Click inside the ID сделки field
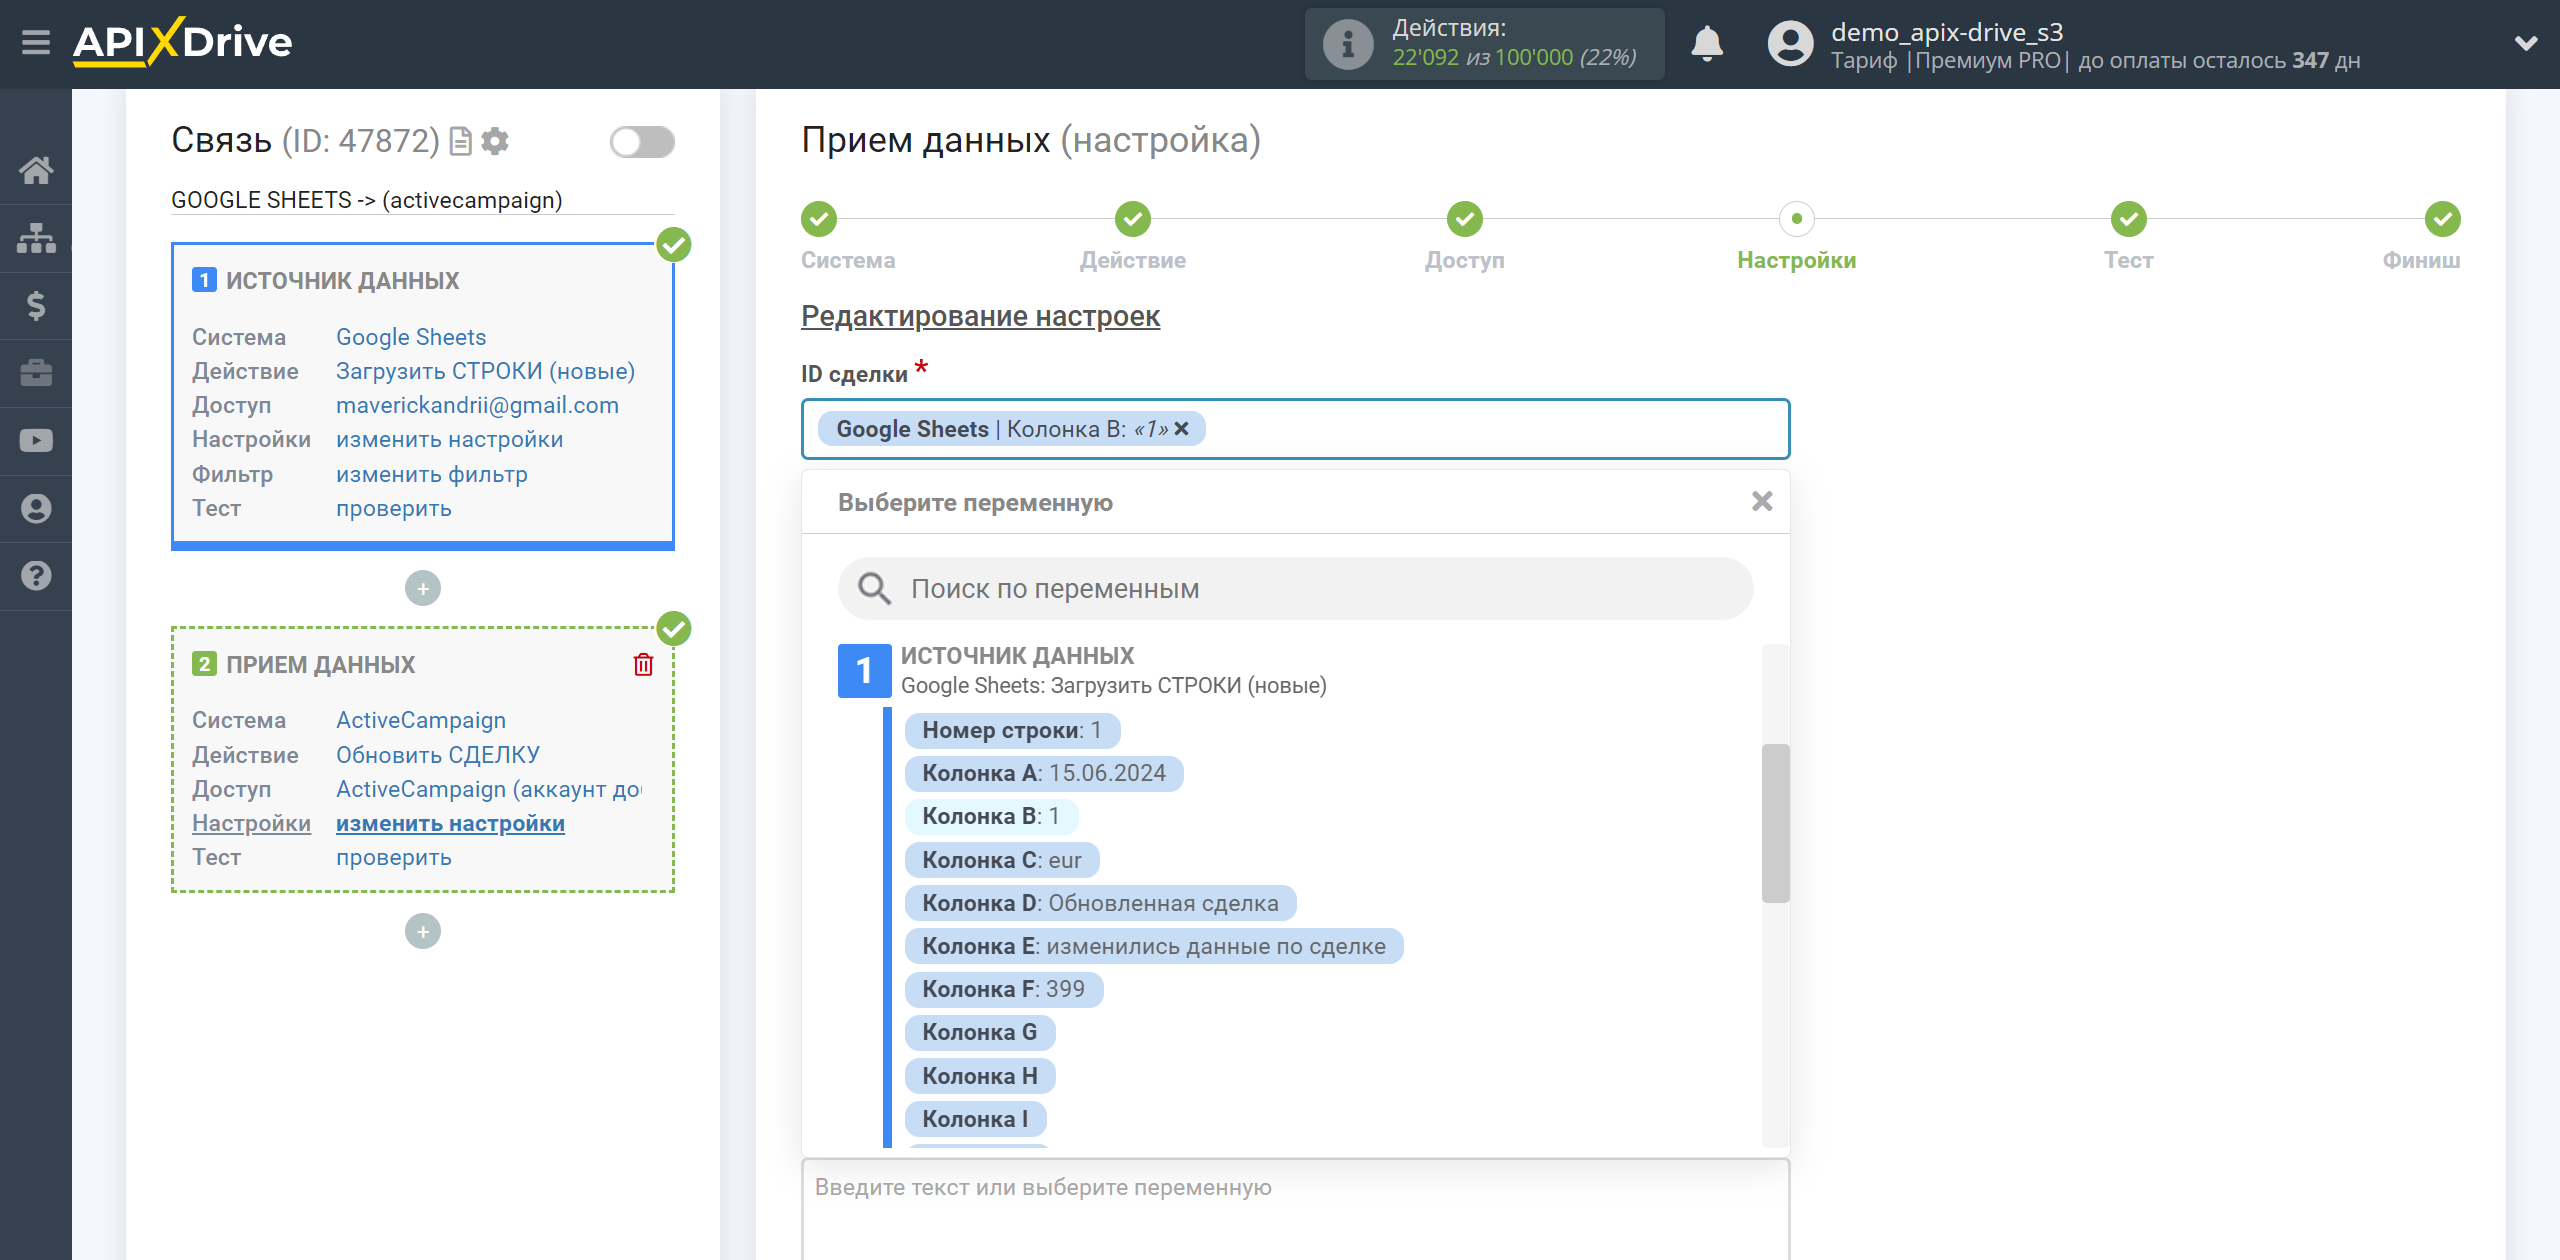The width and height of the screenshot is (2560, 1260). point(1296,429)
